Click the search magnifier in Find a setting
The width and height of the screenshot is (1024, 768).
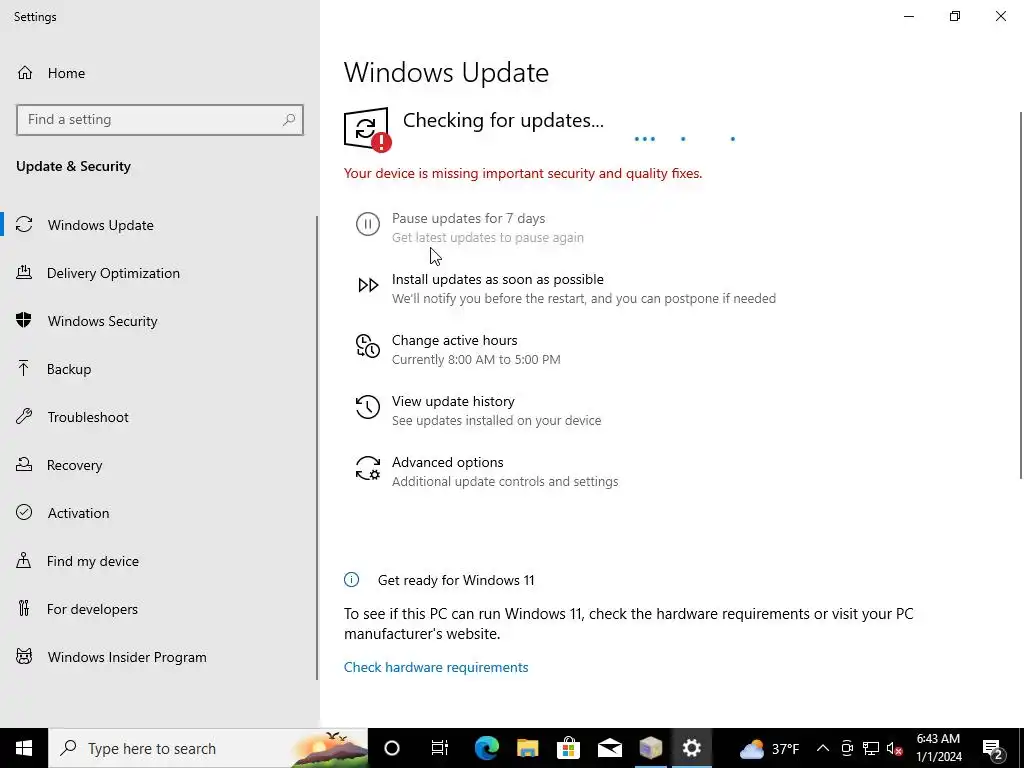(x=289, y=120)
